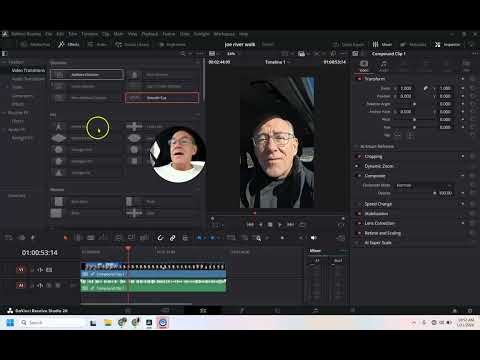
Task: Stop playback in the viewer
Action: tap(270, 225)
